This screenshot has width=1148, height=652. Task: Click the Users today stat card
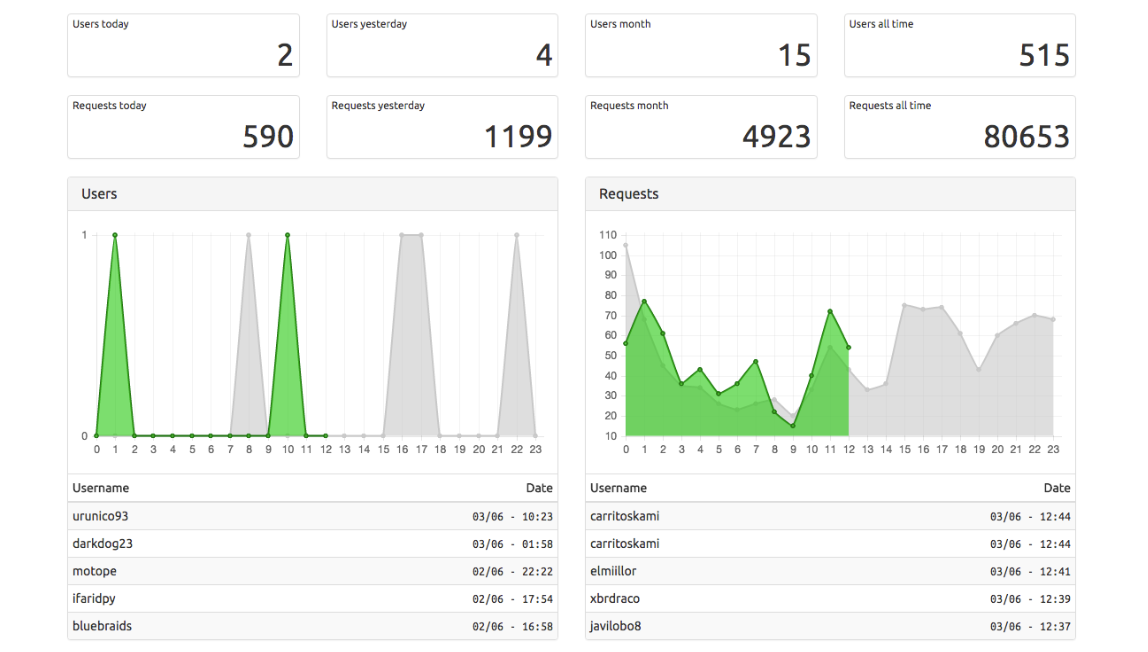pos(183,45)
